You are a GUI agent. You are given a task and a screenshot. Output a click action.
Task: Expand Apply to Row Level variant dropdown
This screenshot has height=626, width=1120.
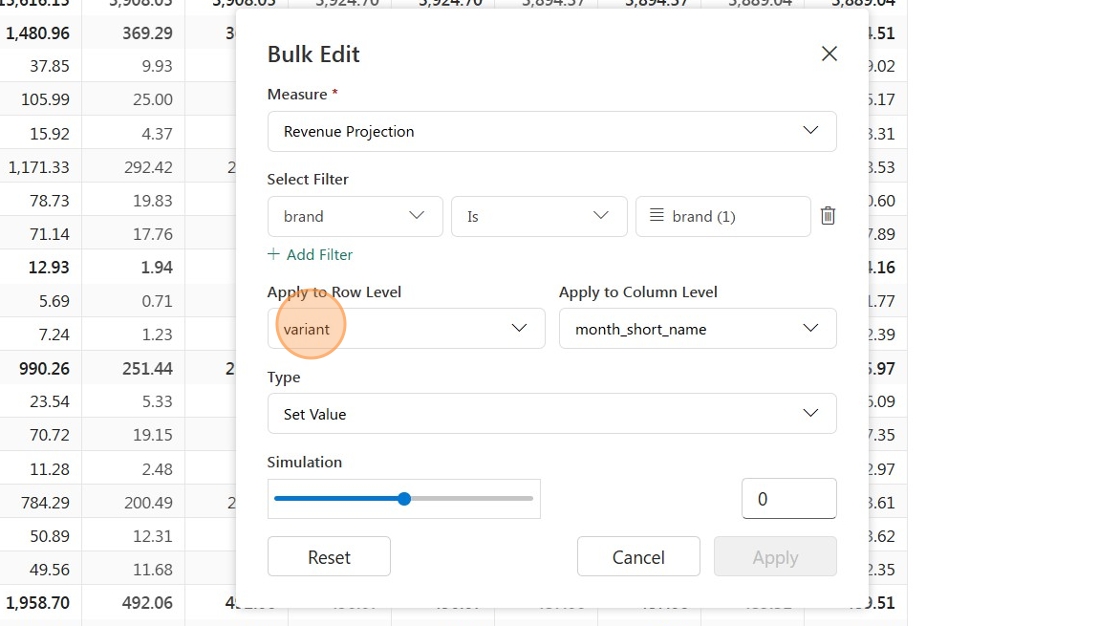pos(406,329)
